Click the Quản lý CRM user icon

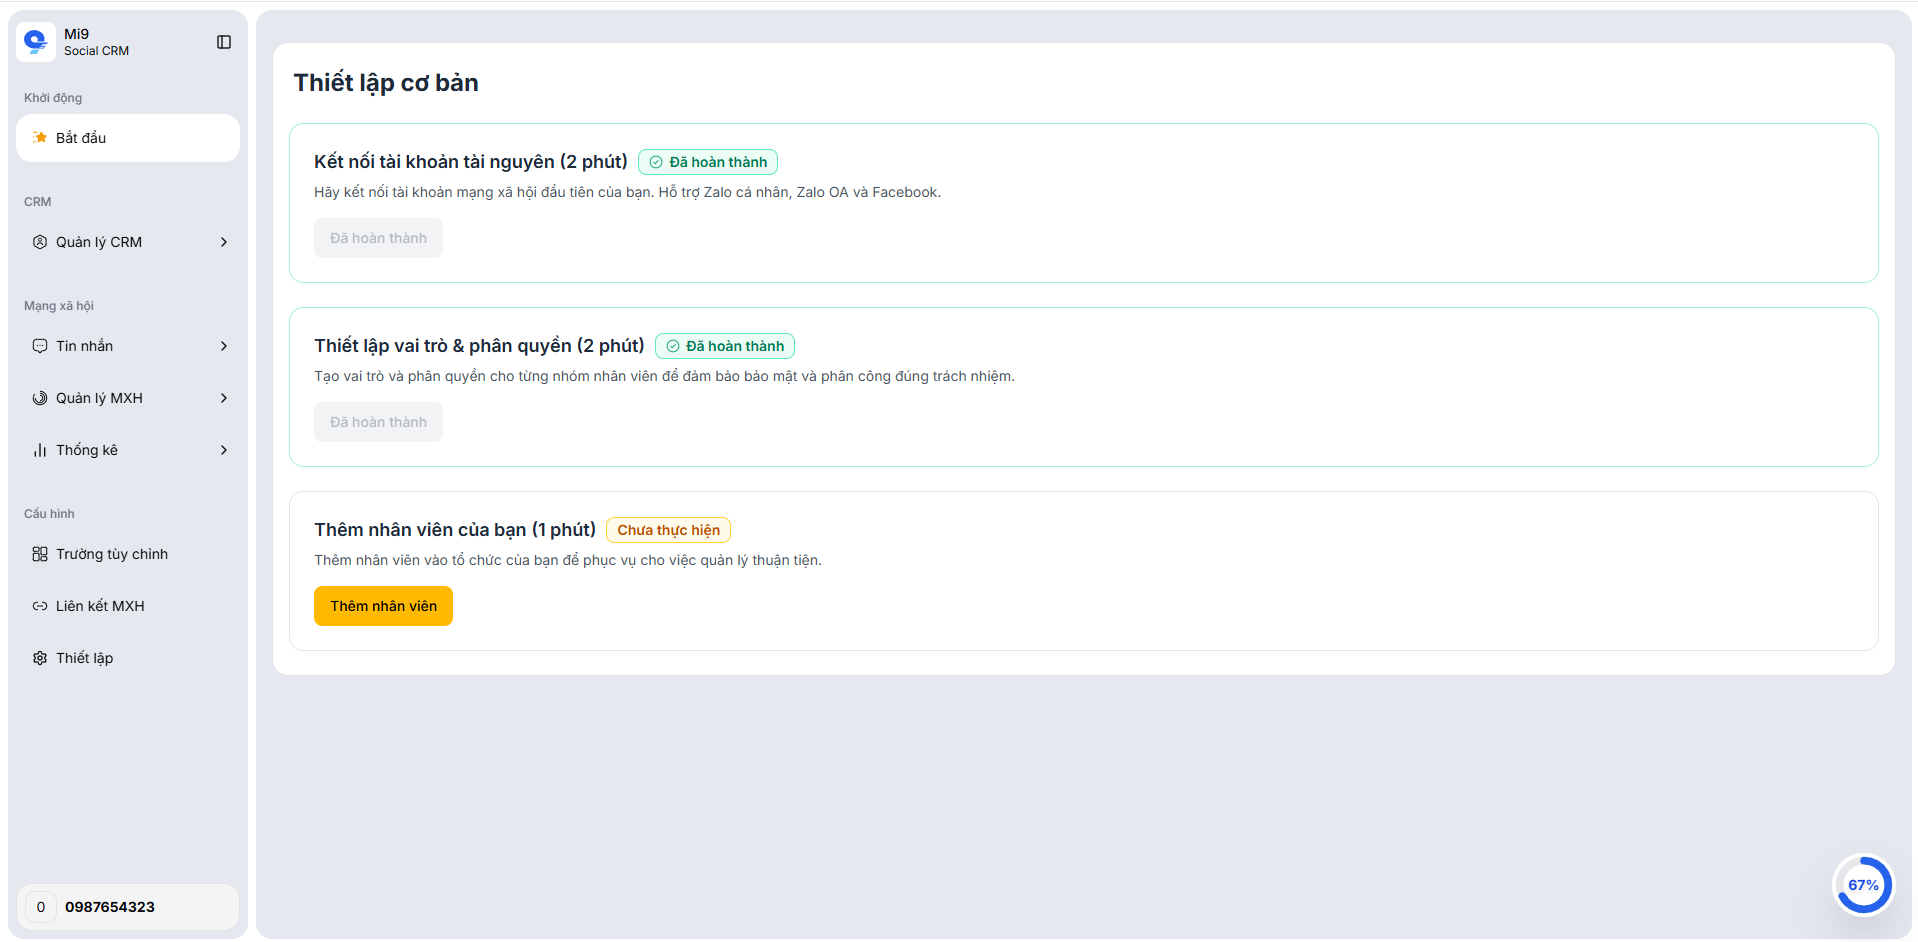point(40,242)
